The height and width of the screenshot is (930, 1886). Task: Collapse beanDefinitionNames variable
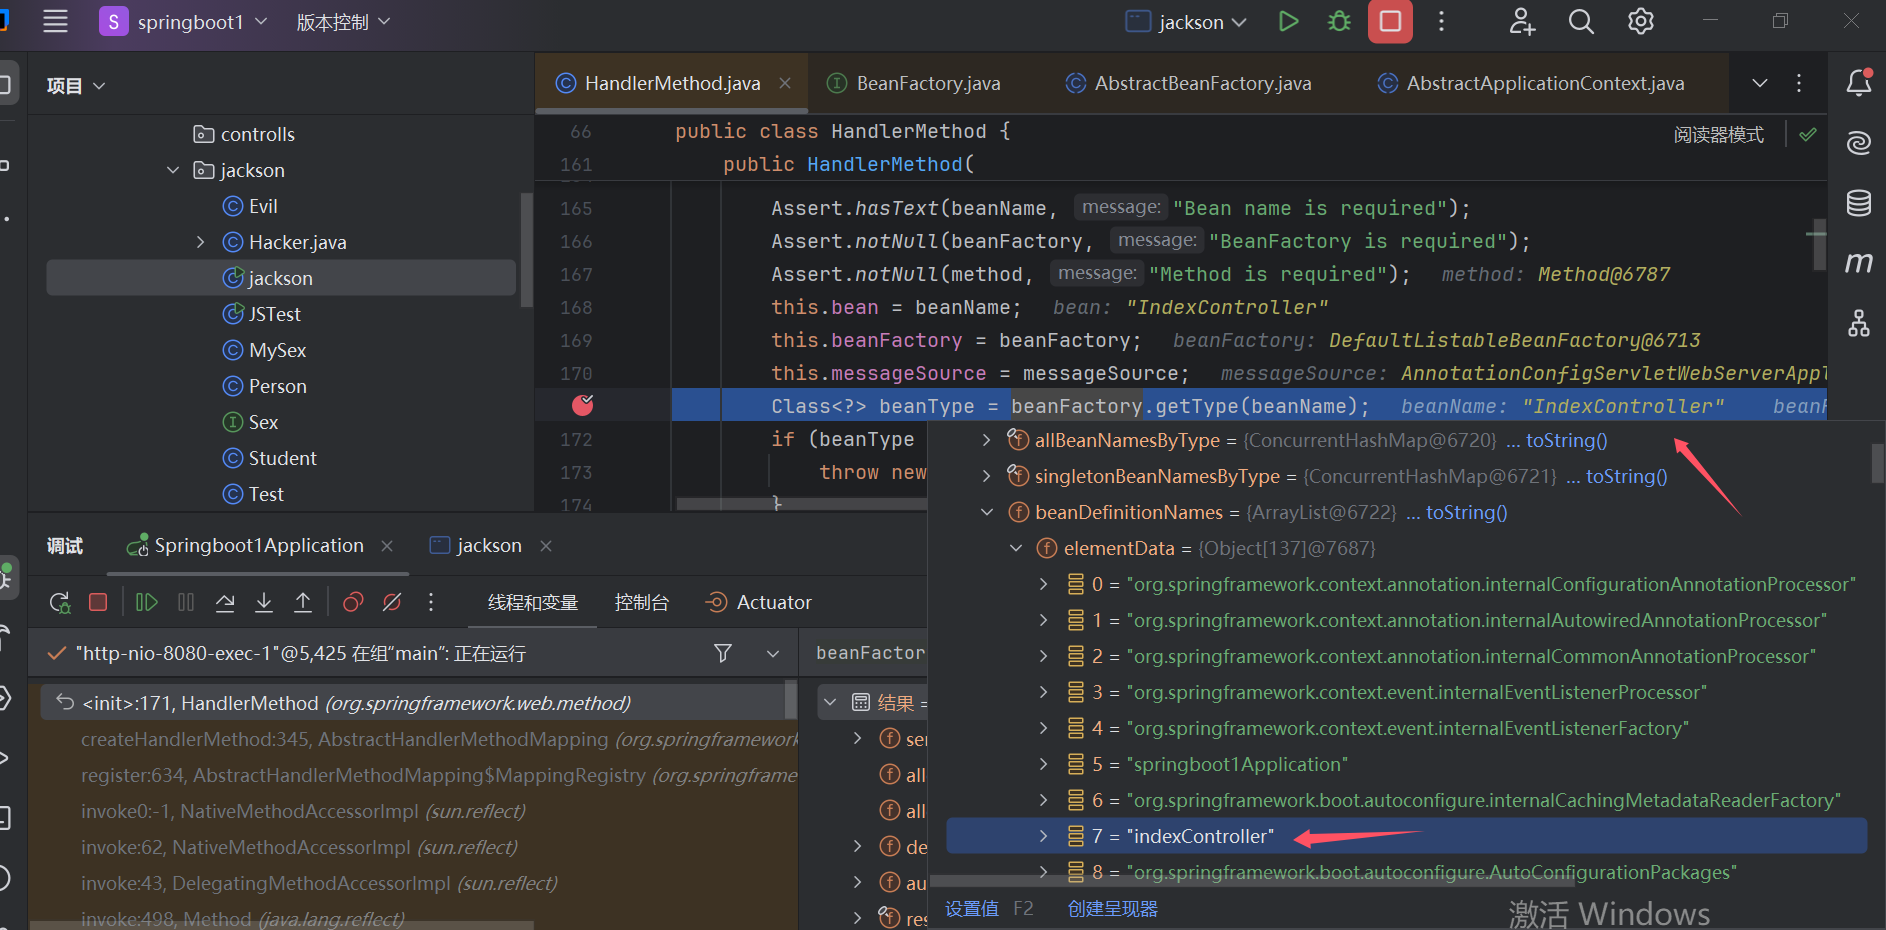[987, 512]
